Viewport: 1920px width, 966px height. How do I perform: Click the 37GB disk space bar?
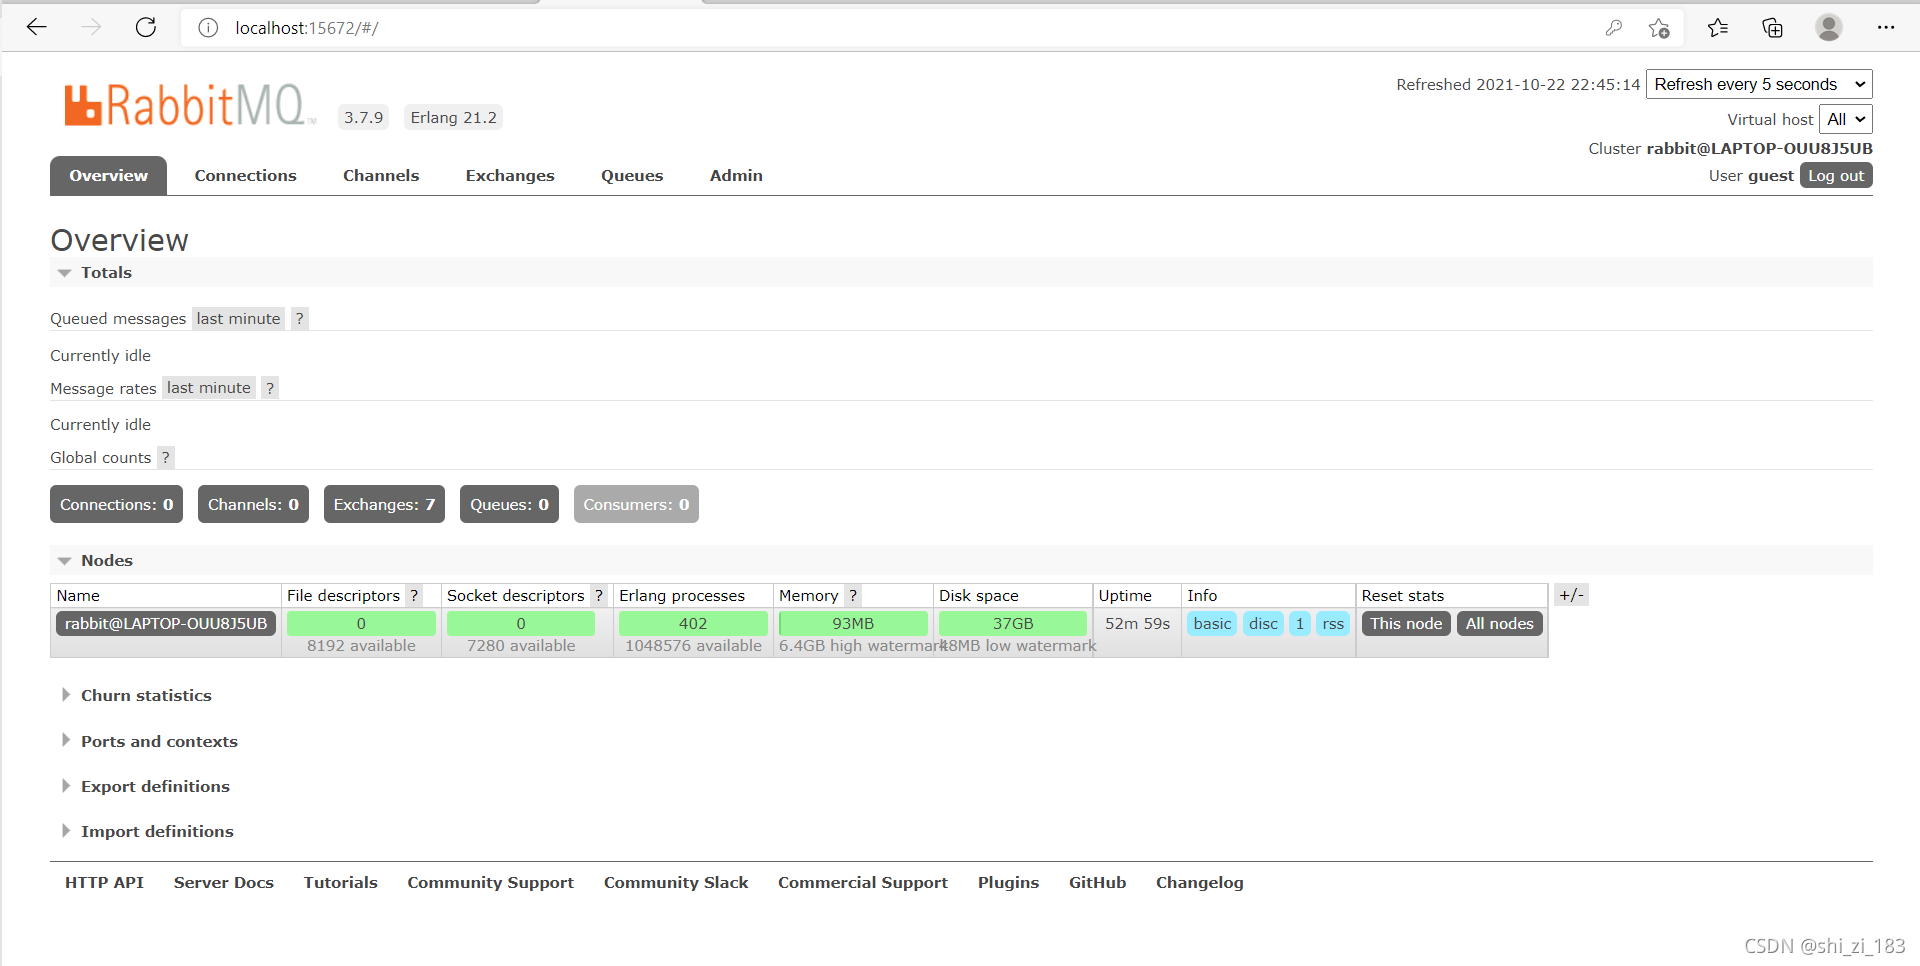pos(1013,623)
